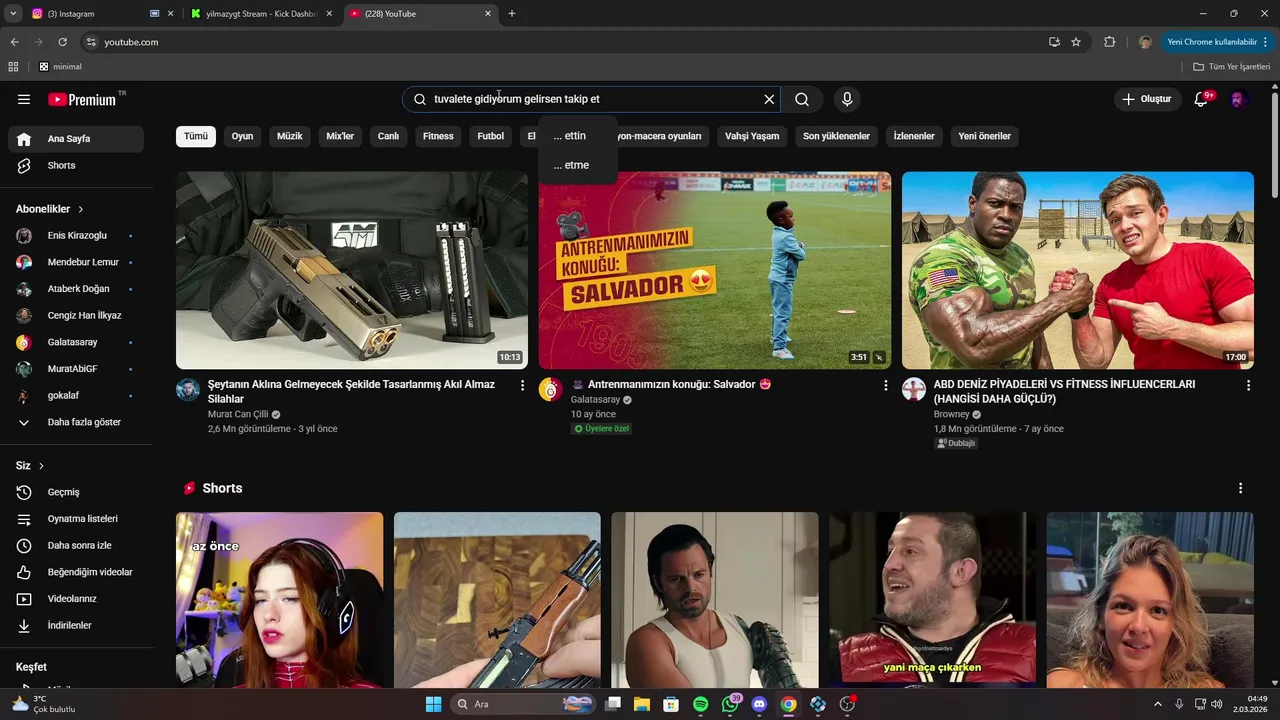Screen dimensions: 1280x720
Task: Open gokalaf channel
Action: click(x=76, y=395)
